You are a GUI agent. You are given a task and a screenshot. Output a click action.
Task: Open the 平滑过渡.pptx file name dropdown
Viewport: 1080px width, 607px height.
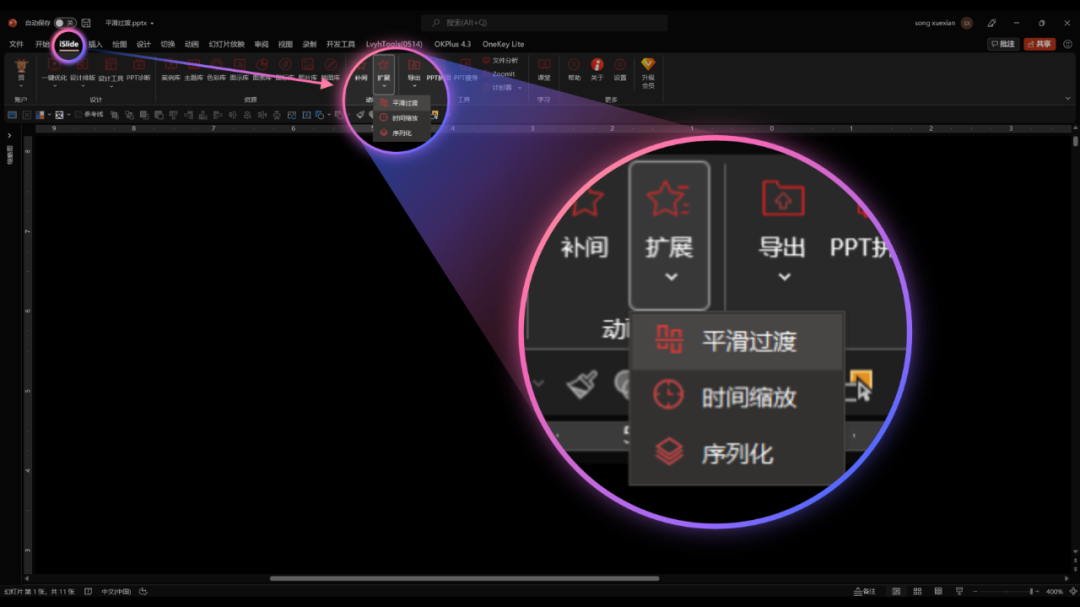(129, 23)
